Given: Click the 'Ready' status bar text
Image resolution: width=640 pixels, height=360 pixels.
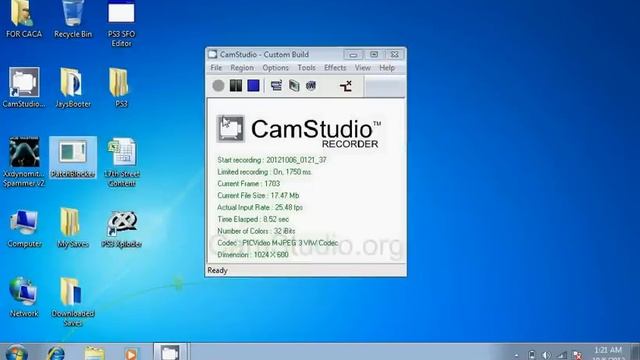Looking at the screenshot, I should [218, 270].
